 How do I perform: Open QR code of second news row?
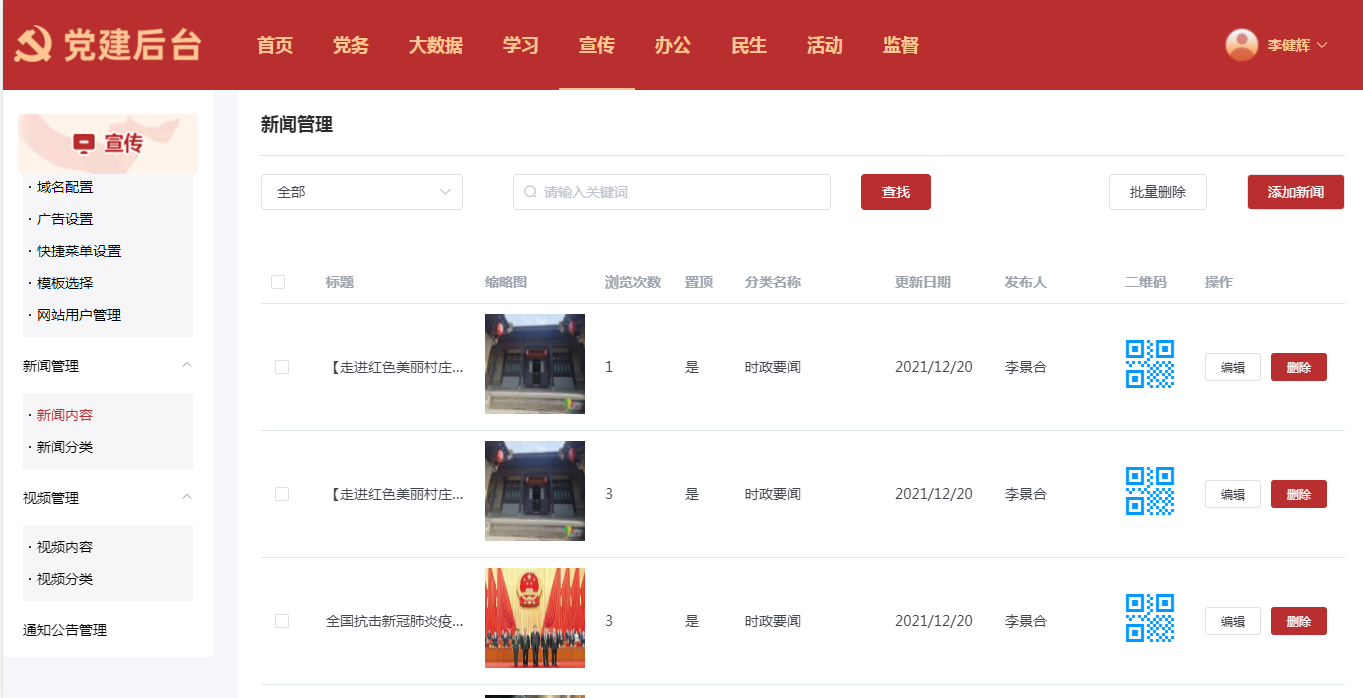(x=1149, y=491)
